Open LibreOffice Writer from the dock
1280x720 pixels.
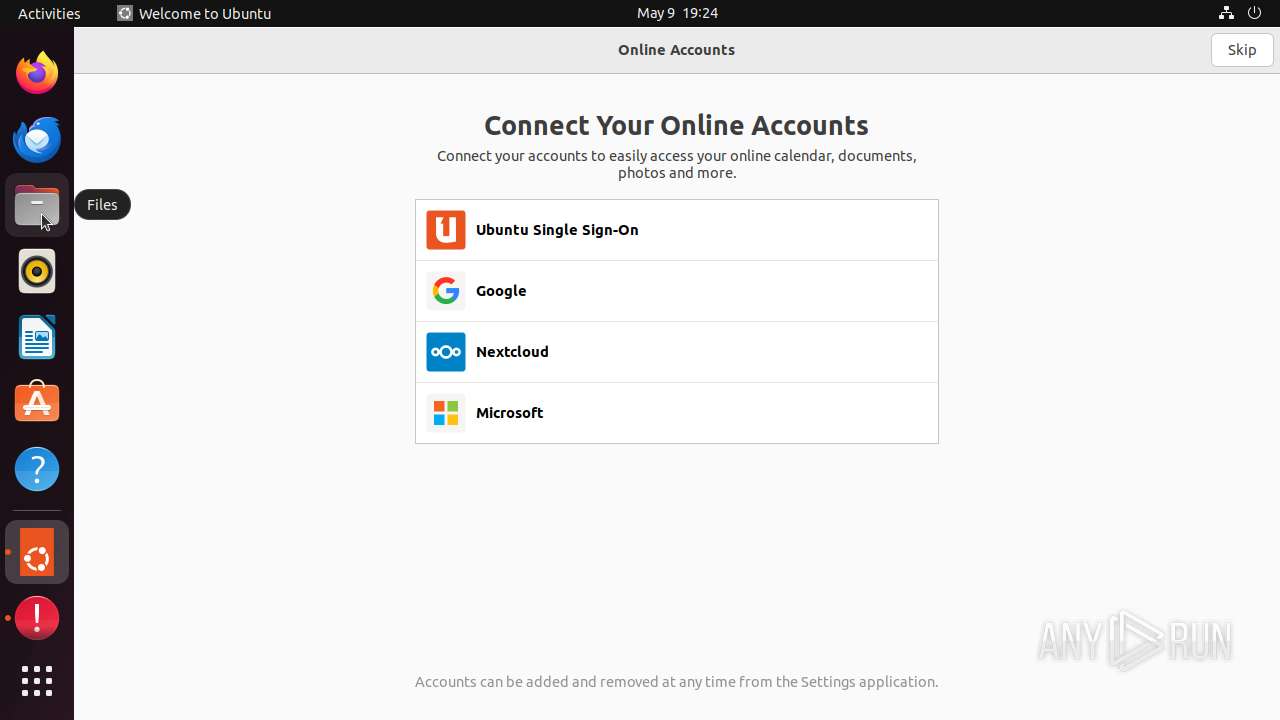37,337
